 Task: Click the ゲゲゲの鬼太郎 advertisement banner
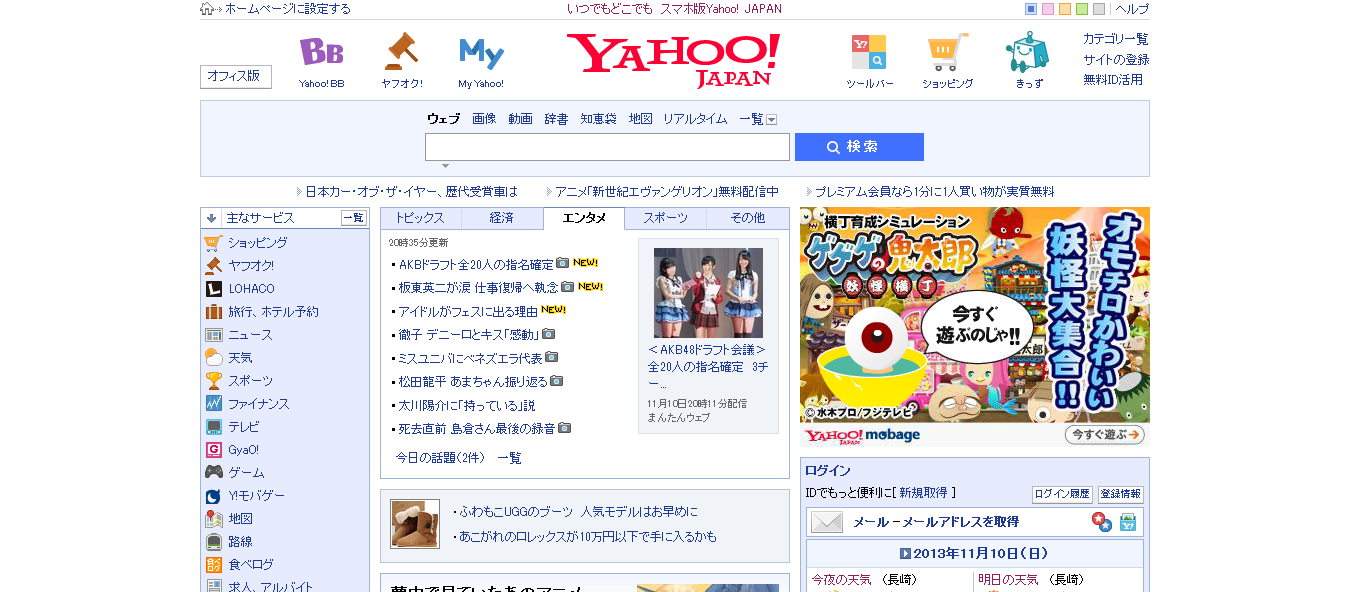pyautogui.click(x=975, y=327)
